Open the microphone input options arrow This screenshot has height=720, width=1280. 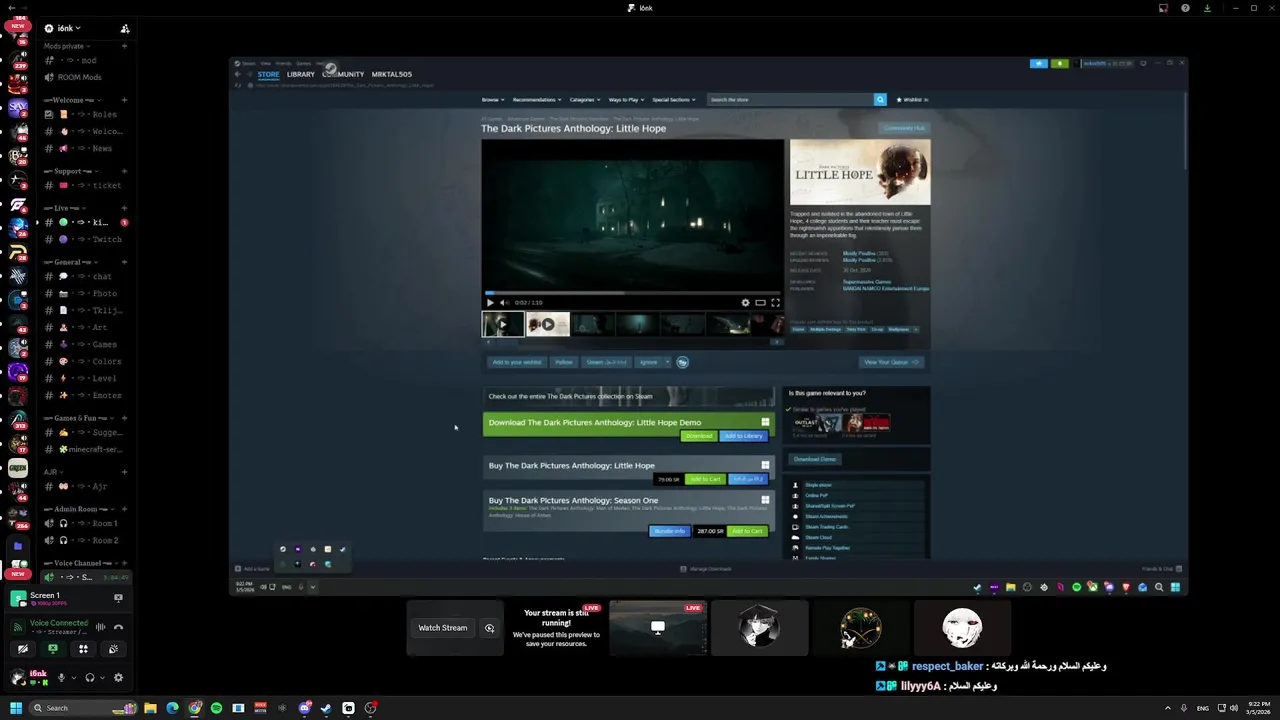pos(73,678)
